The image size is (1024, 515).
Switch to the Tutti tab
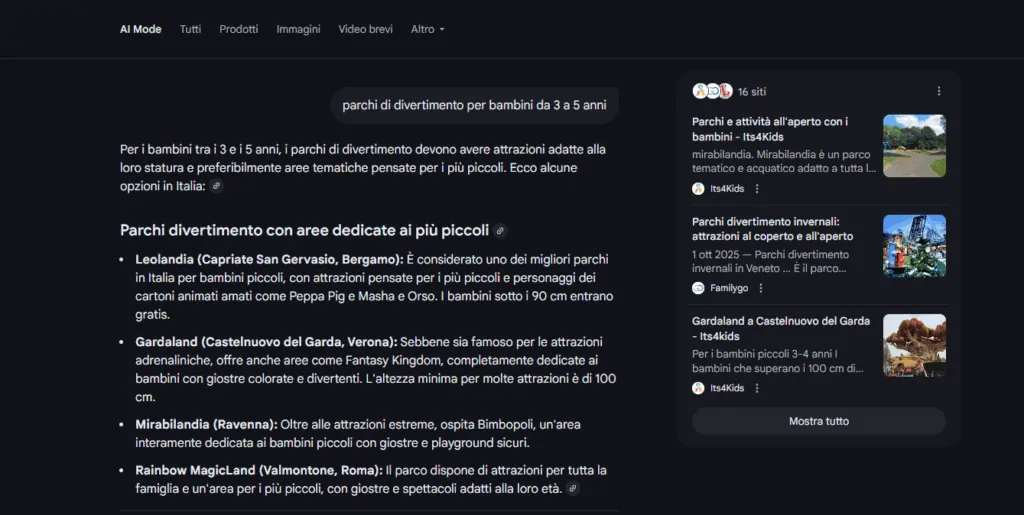click(190, 29)
